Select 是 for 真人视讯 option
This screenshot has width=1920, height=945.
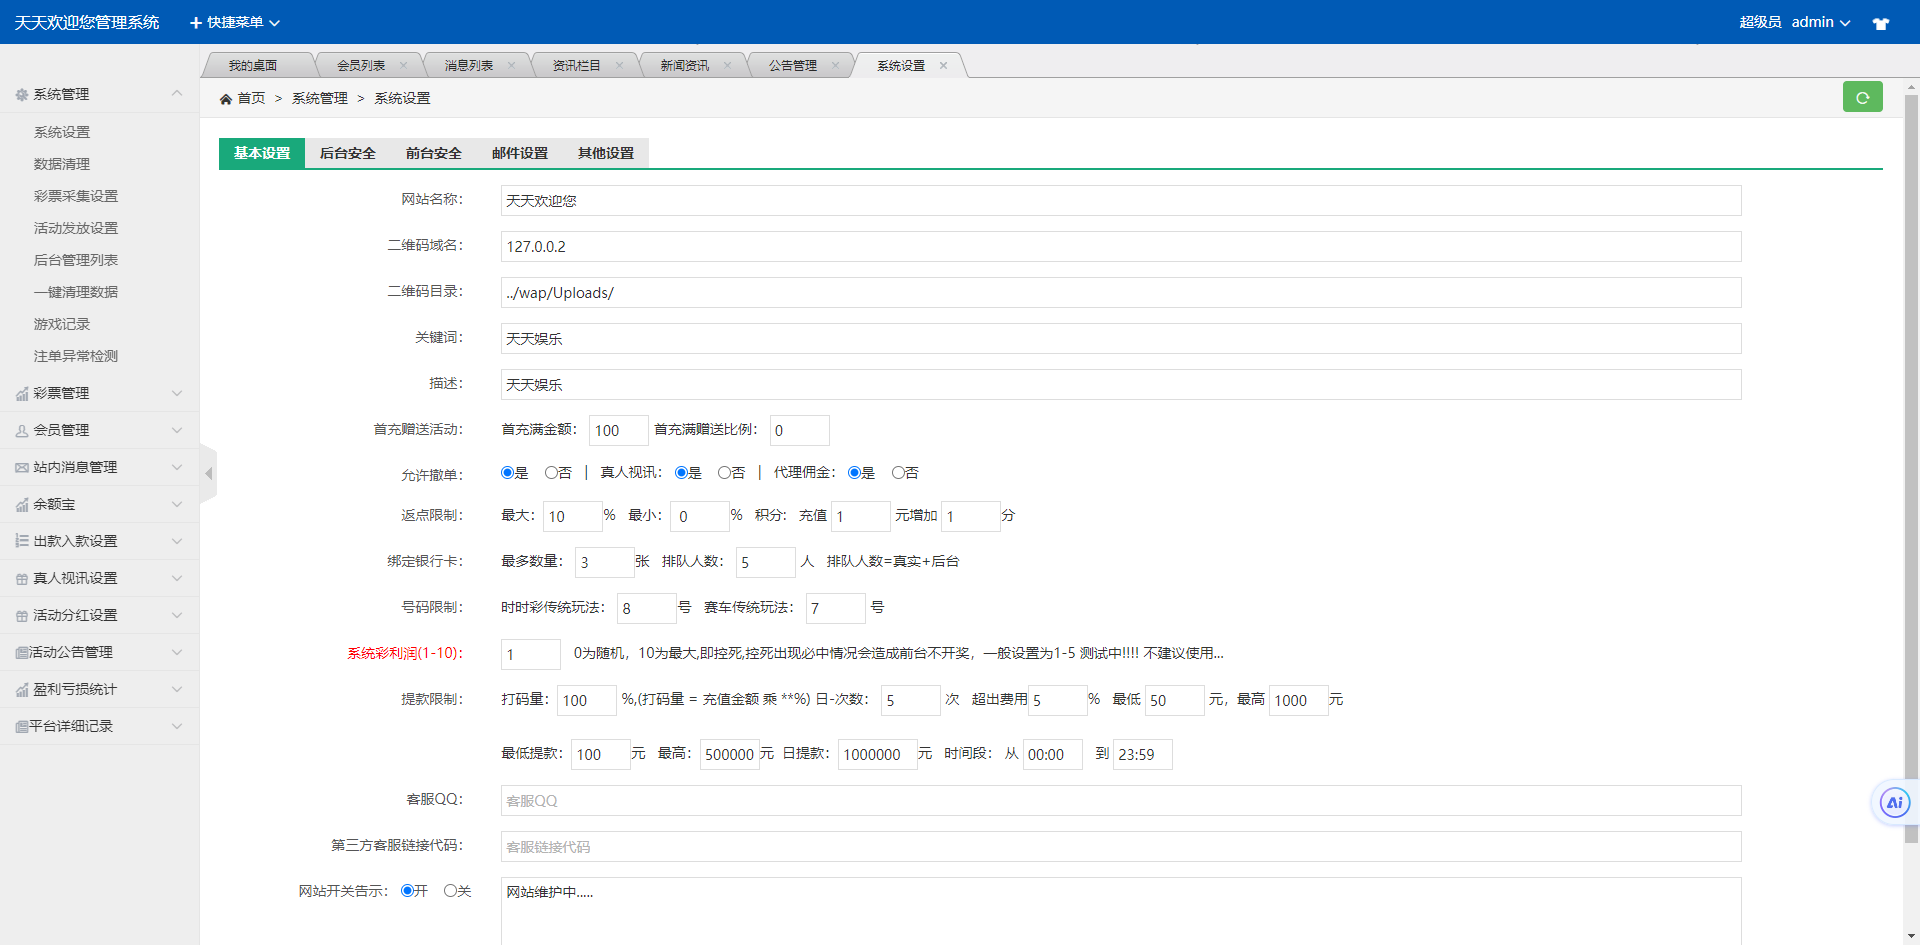(681, 472)
